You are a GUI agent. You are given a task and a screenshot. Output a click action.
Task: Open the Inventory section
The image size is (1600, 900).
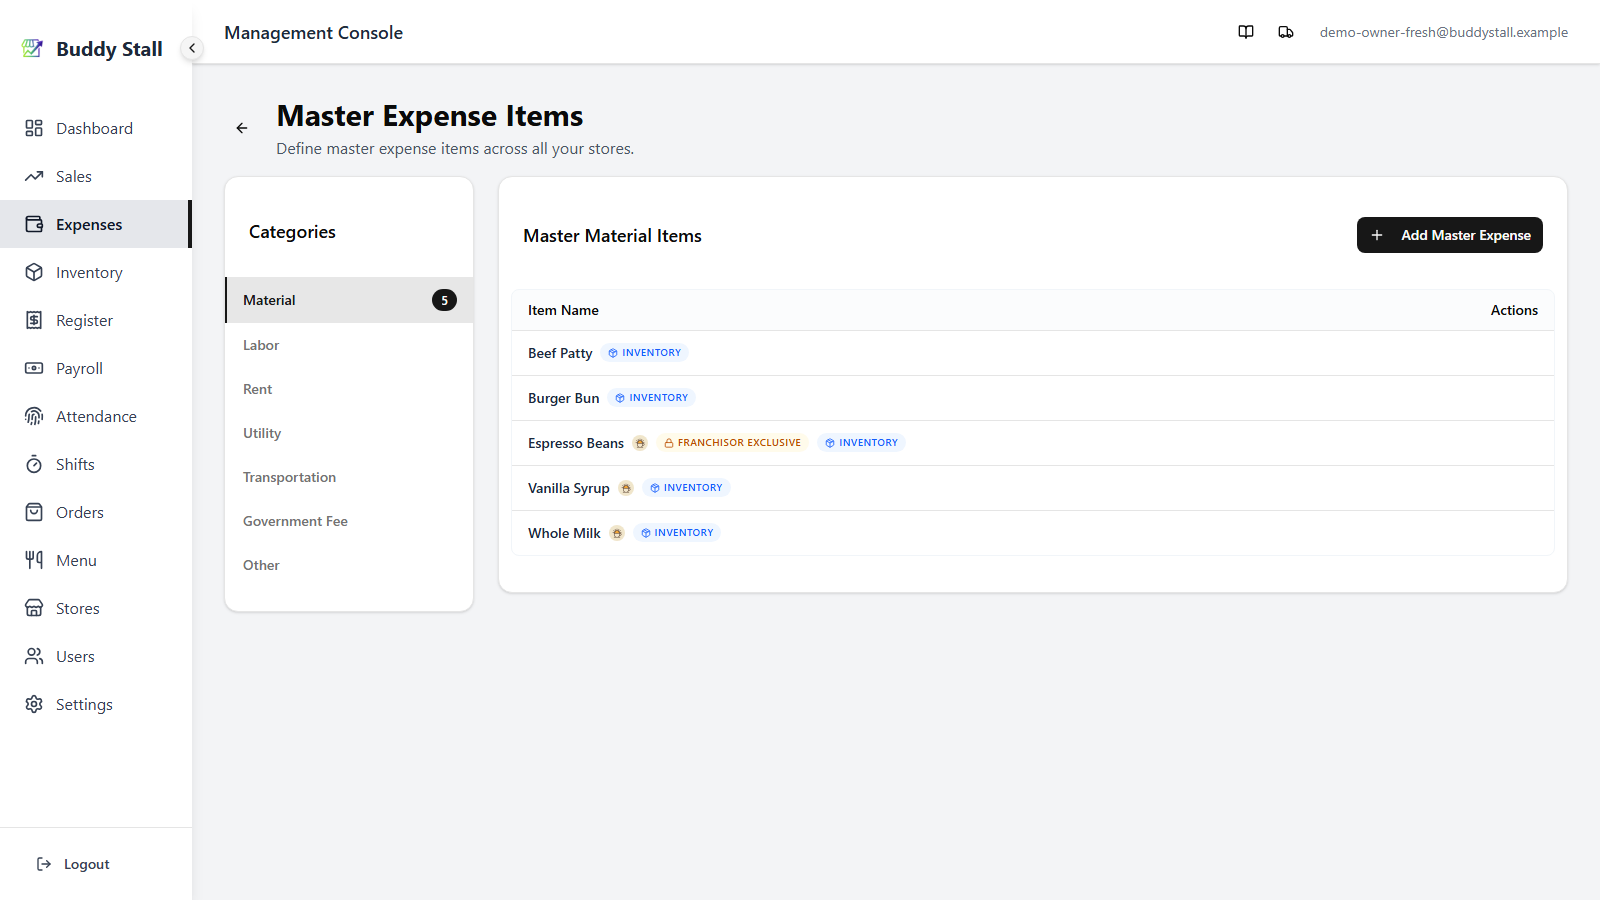point(95,272)
